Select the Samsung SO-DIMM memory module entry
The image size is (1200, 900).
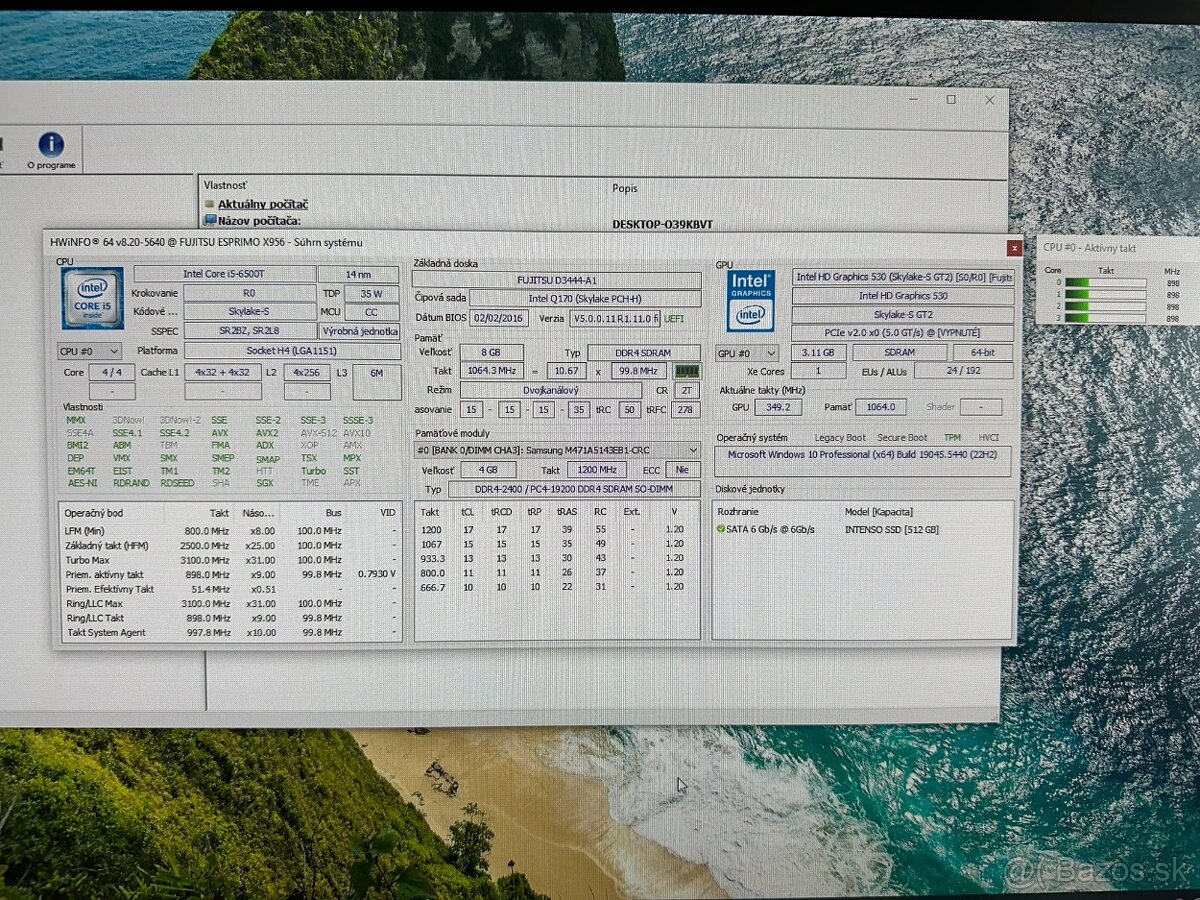coord(553,450)
